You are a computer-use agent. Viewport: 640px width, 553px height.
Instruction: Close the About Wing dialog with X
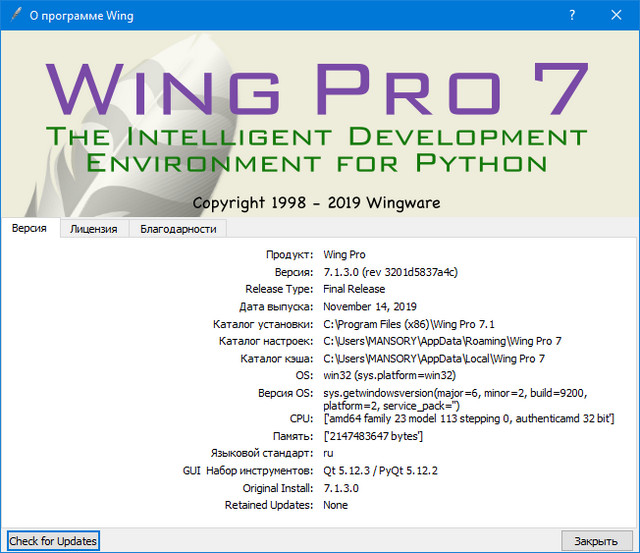pos(616,16)
